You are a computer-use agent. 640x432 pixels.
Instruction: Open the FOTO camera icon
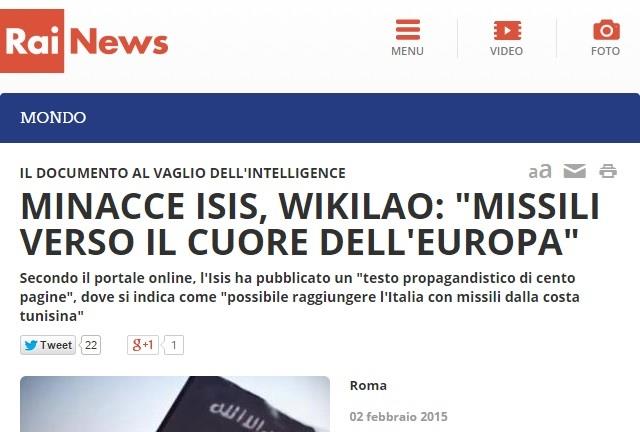click(606, 30)
